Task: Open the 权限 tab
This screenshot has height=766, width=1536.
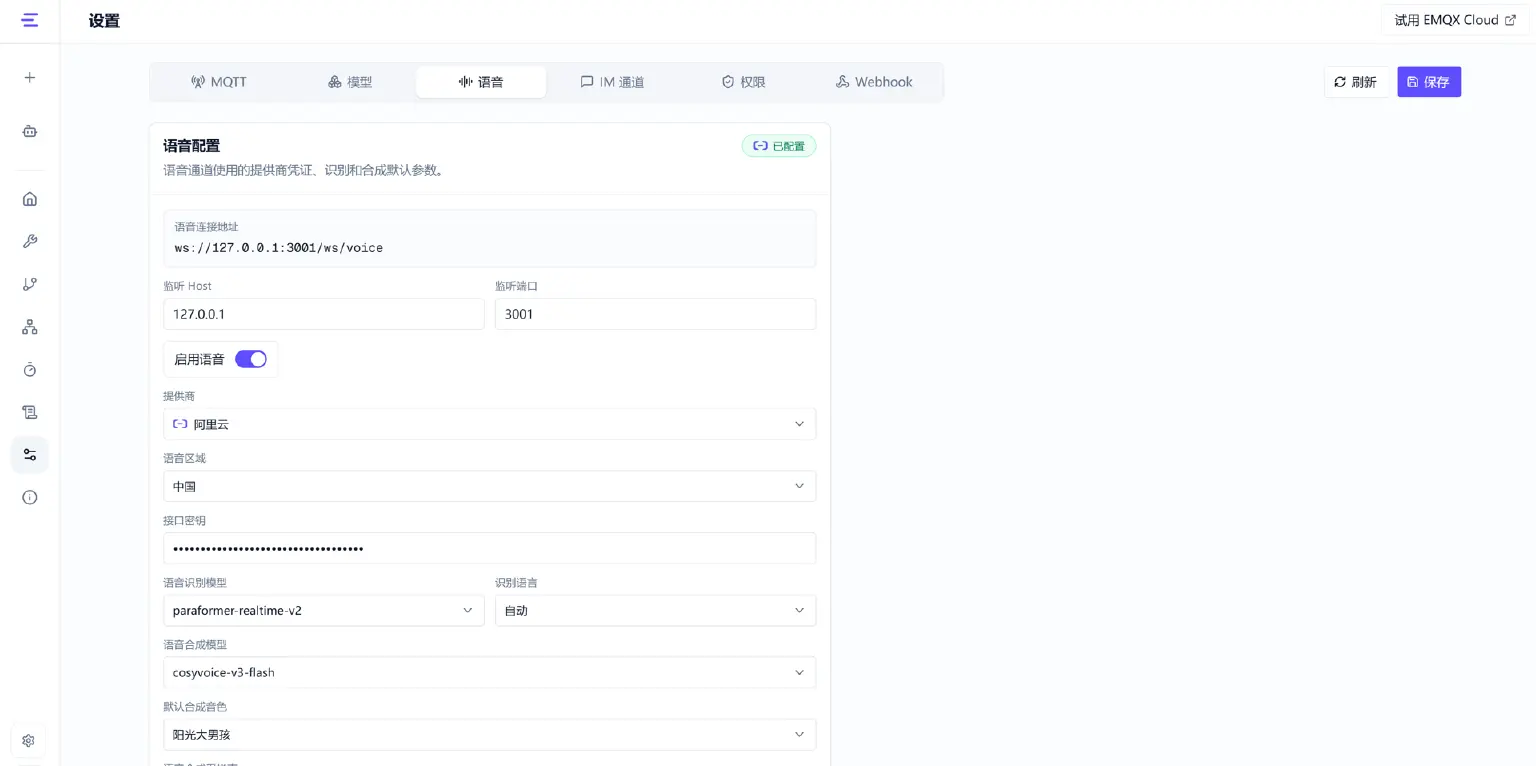Action: click(x=743, y=82)
